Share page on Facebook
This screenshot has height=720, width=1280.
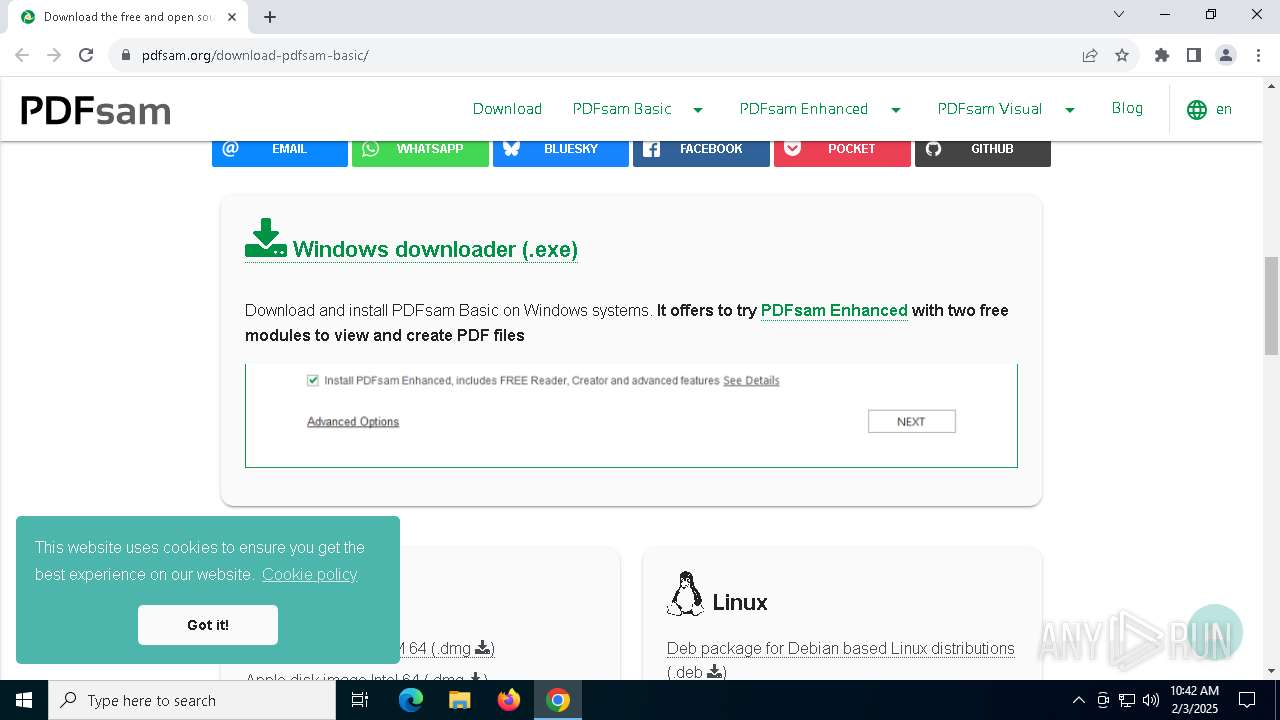701,149
